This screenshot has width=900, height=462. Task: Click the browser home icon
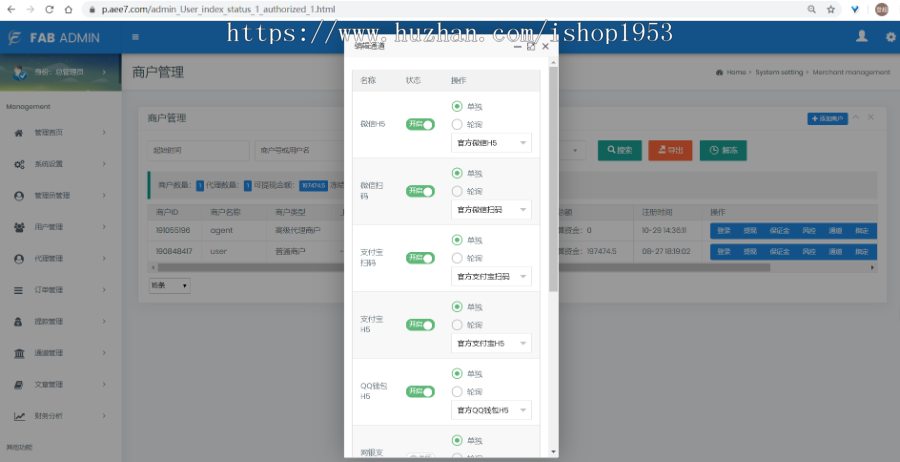click(x=68, y=9)
